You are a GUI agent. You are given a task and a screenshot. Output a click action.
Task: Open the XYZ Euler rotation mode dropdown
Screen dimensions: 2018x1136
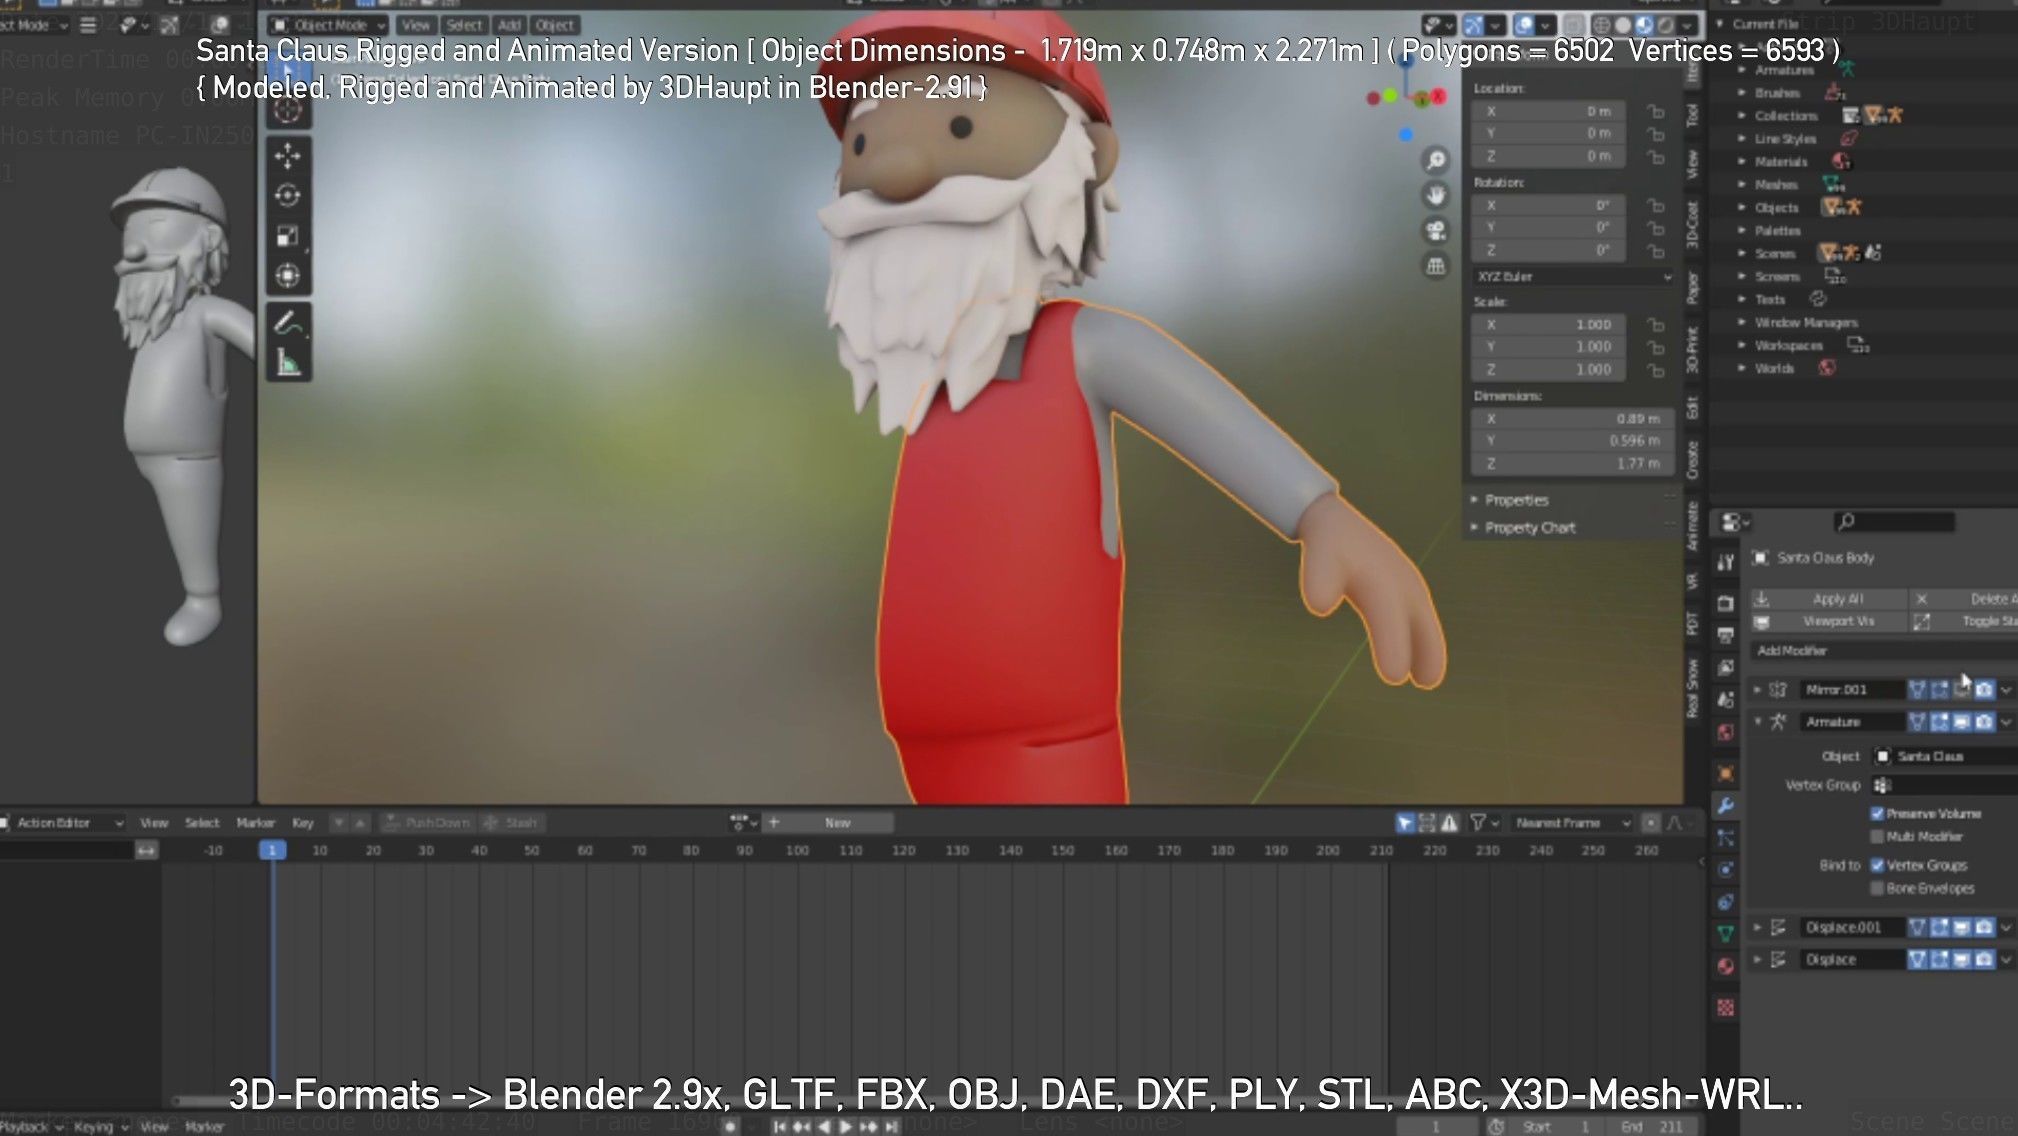click(1573, 277)
